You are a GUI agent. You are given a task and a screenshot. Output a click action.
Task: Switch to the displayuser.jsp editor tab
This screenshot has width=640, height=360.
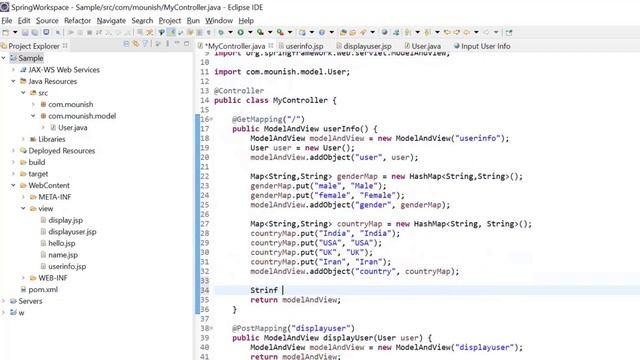click(x=363, y=46)
